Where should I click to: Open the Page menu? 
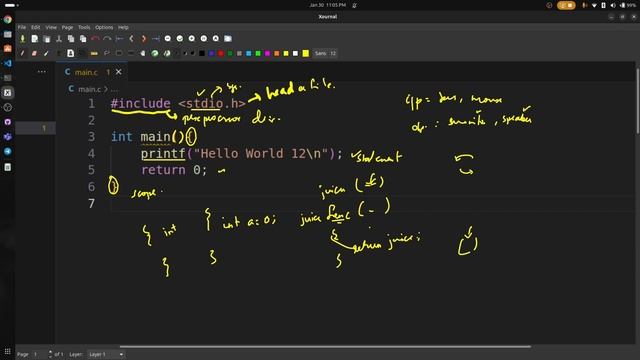tap(67, 27)
